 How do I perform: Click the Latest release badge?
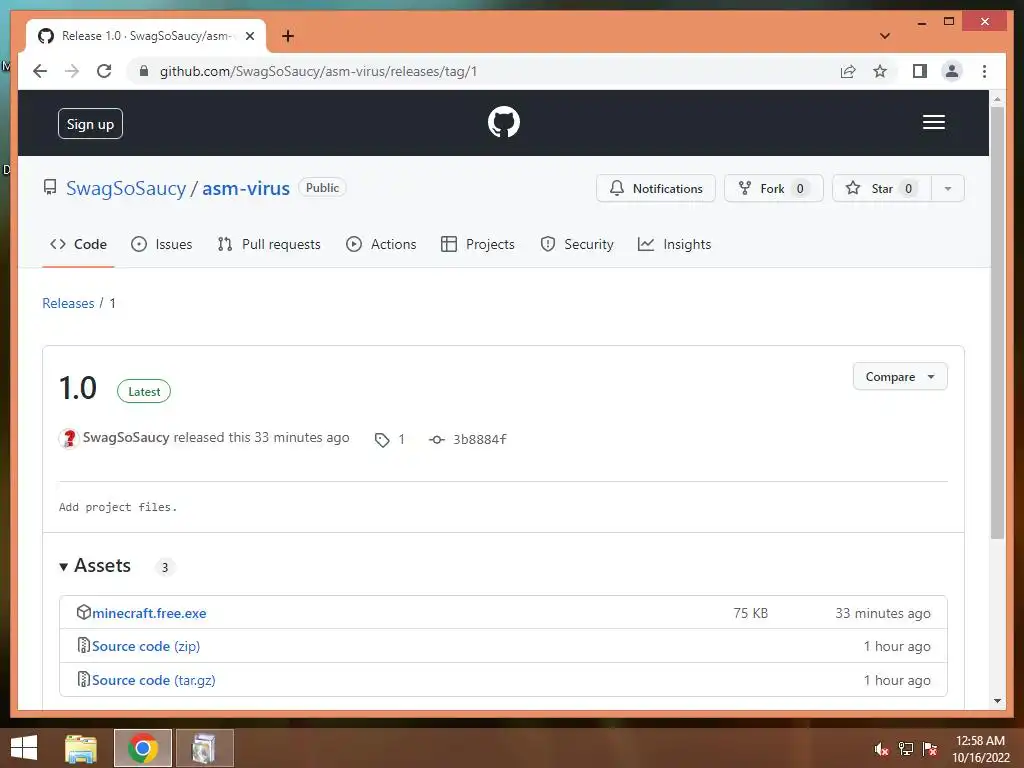[144, 391]
